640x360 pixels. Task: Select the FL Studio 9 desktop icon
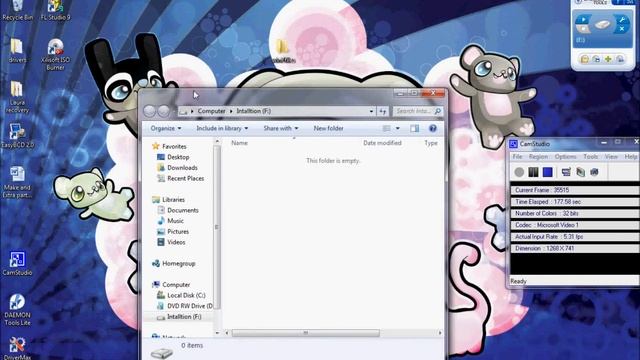click(56, 11)
